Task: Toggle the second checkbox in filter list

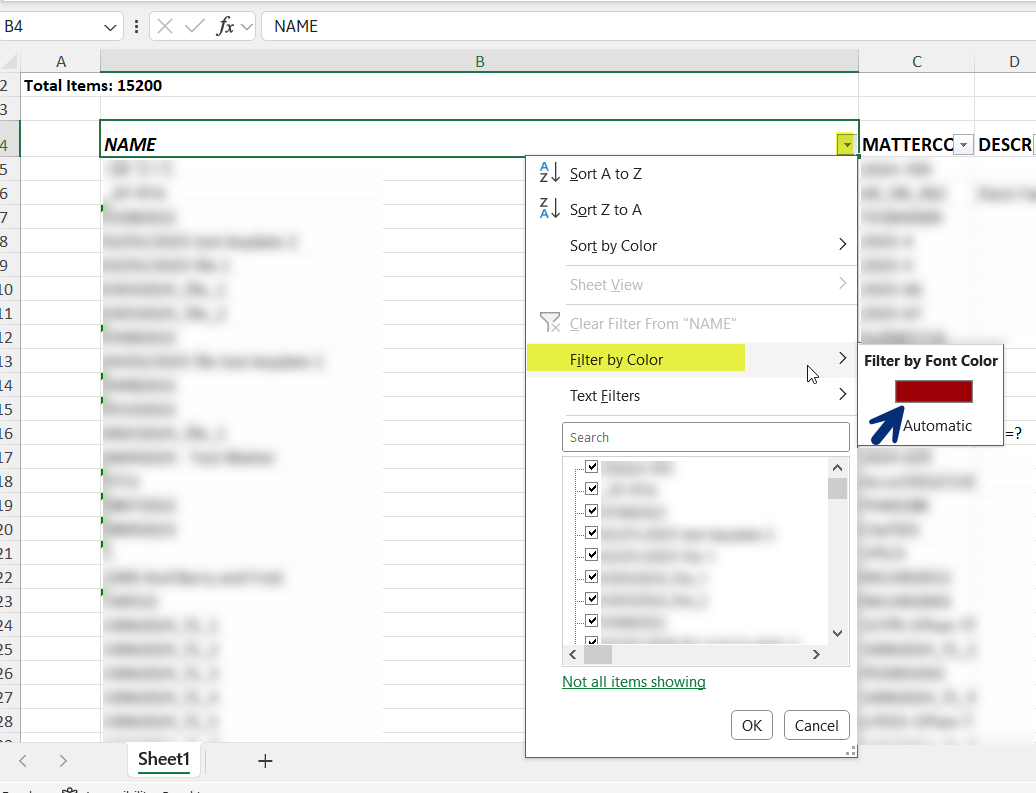Action: [x=591, y=488]
